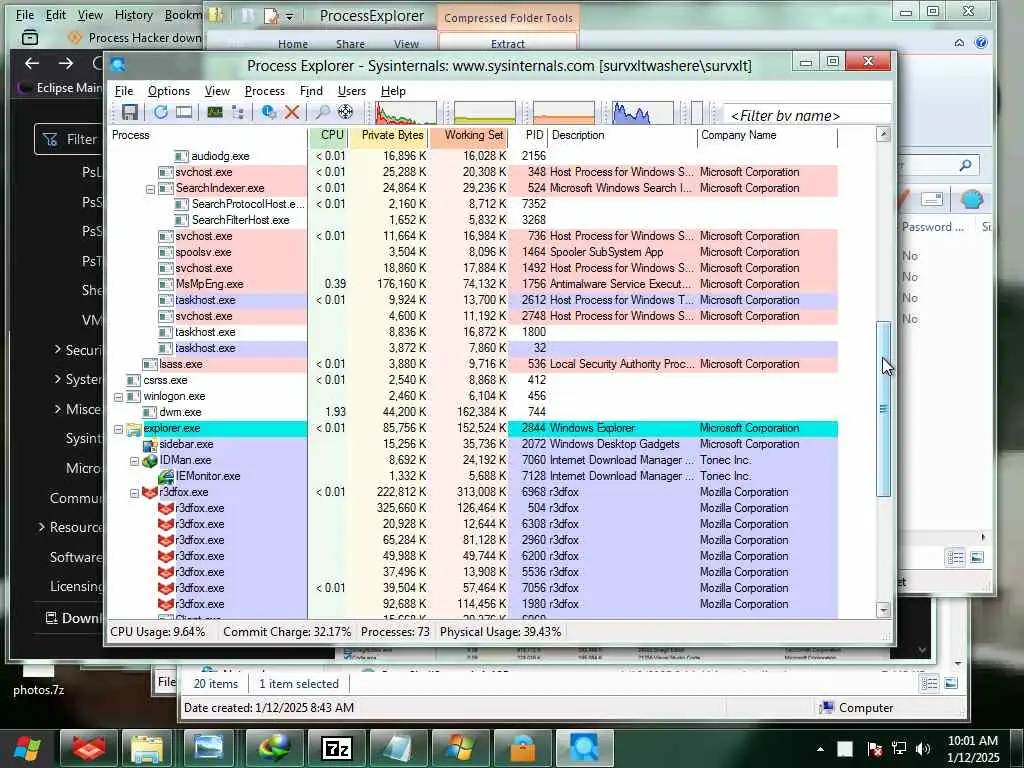Open the Help menu in Process Explorer
The image size is (1024, 768).
point(393,91)
